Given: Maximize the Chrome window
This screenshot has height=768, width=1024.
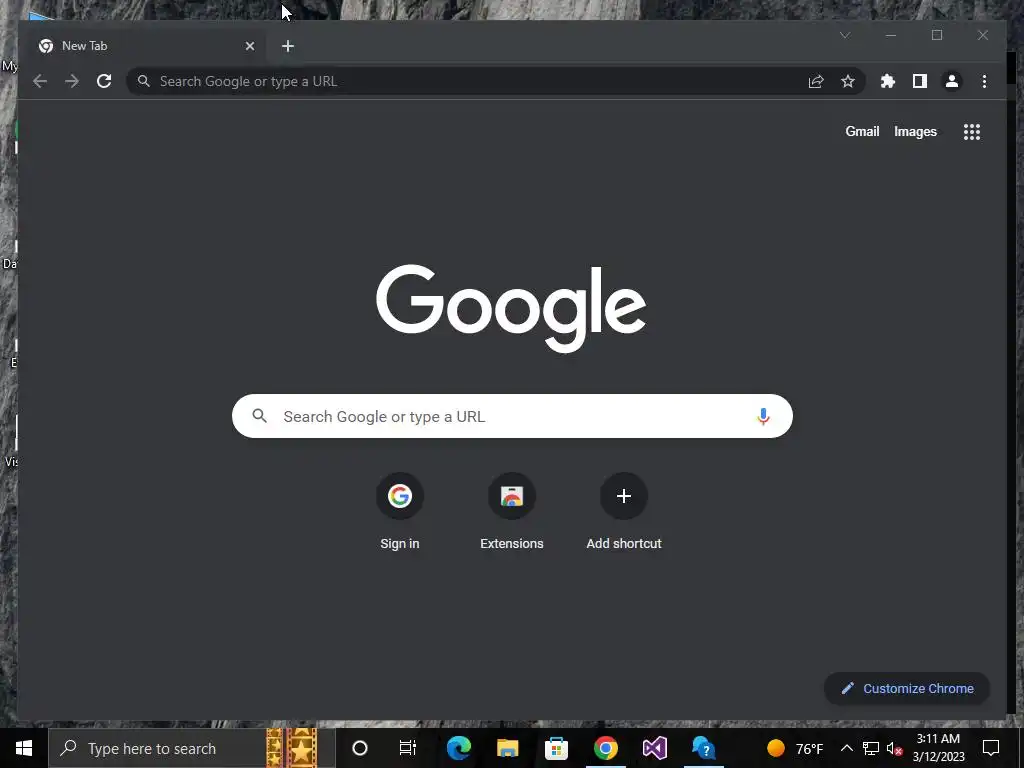Looking at the screenshot, I should (x=937, y=35).
